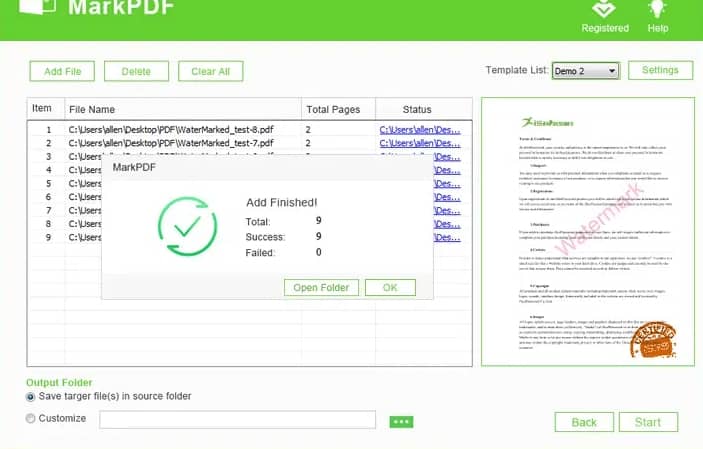This screenshot has height=449, width=703.
Task: Select file row number 4
Action: [65, 170]
